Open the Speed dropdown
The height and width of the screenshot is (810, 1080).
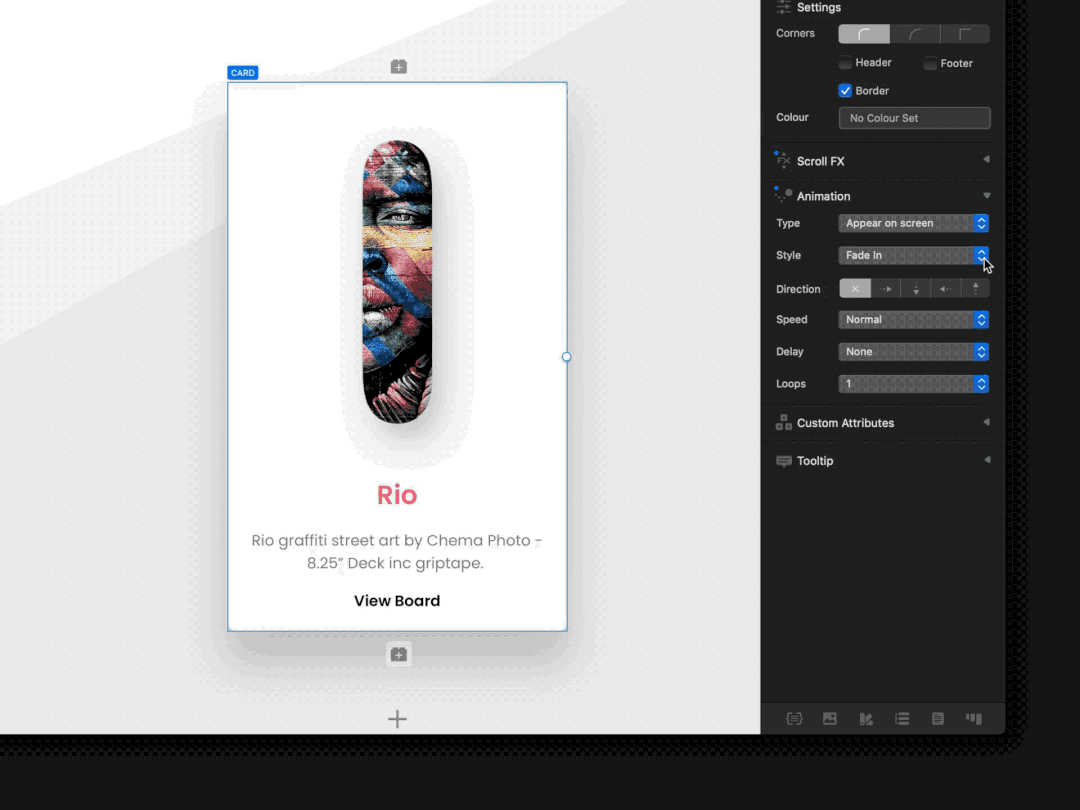pyautogui.click(x=914, y=320)
